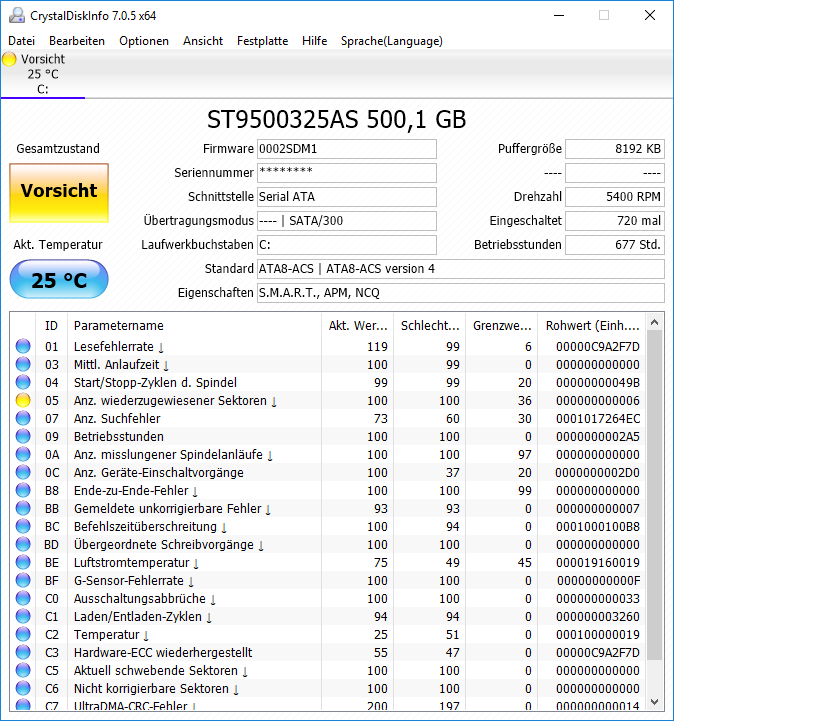819x721 pixels.
Task: Click the Drehzahl field 5400 RPM
Action: (615, 197)
